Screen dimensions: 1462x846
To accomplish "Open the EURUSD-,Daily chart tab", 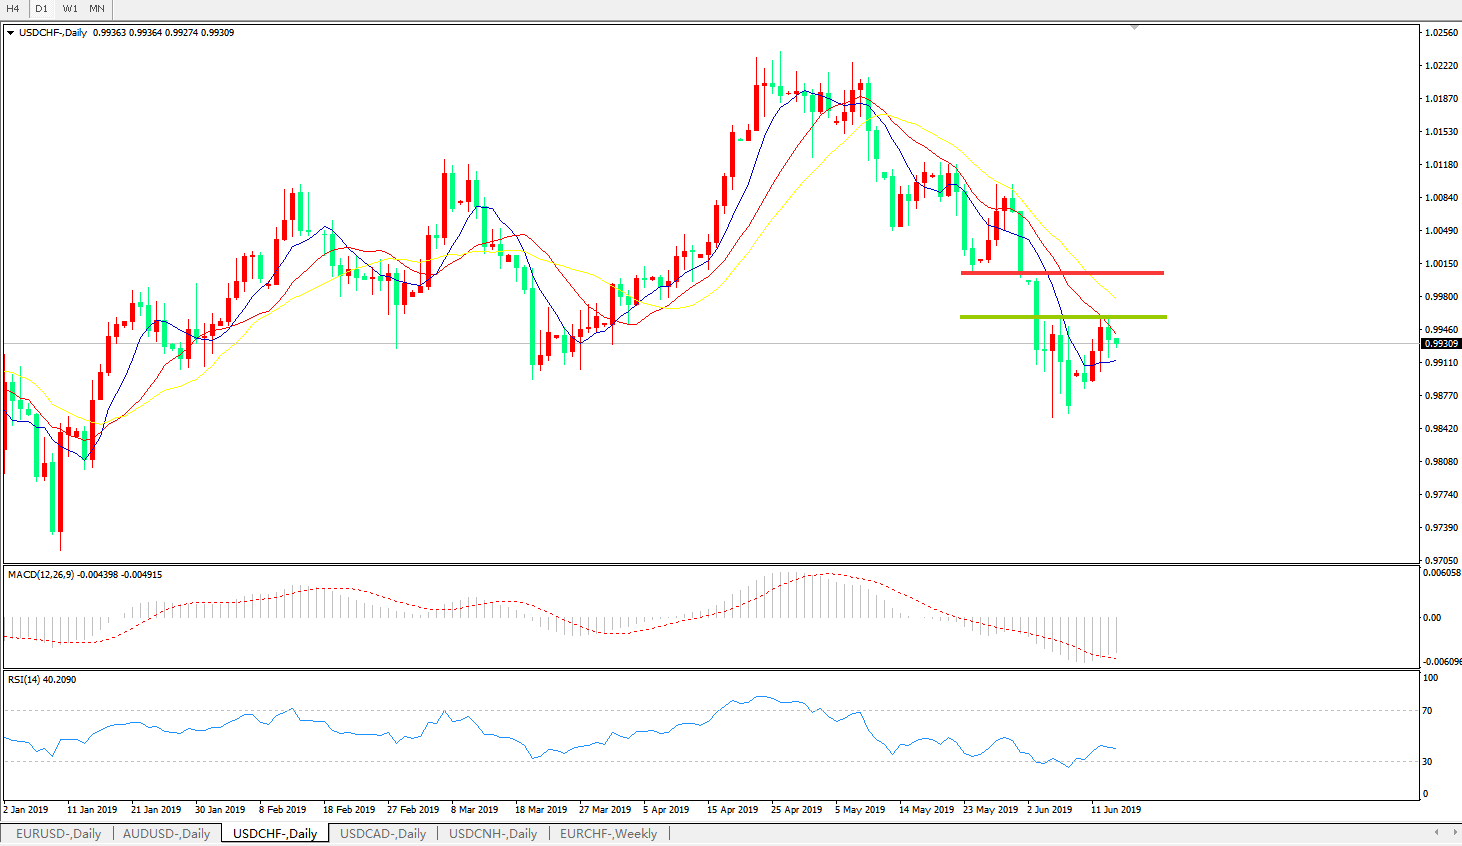I will click(x=58, y=833).
